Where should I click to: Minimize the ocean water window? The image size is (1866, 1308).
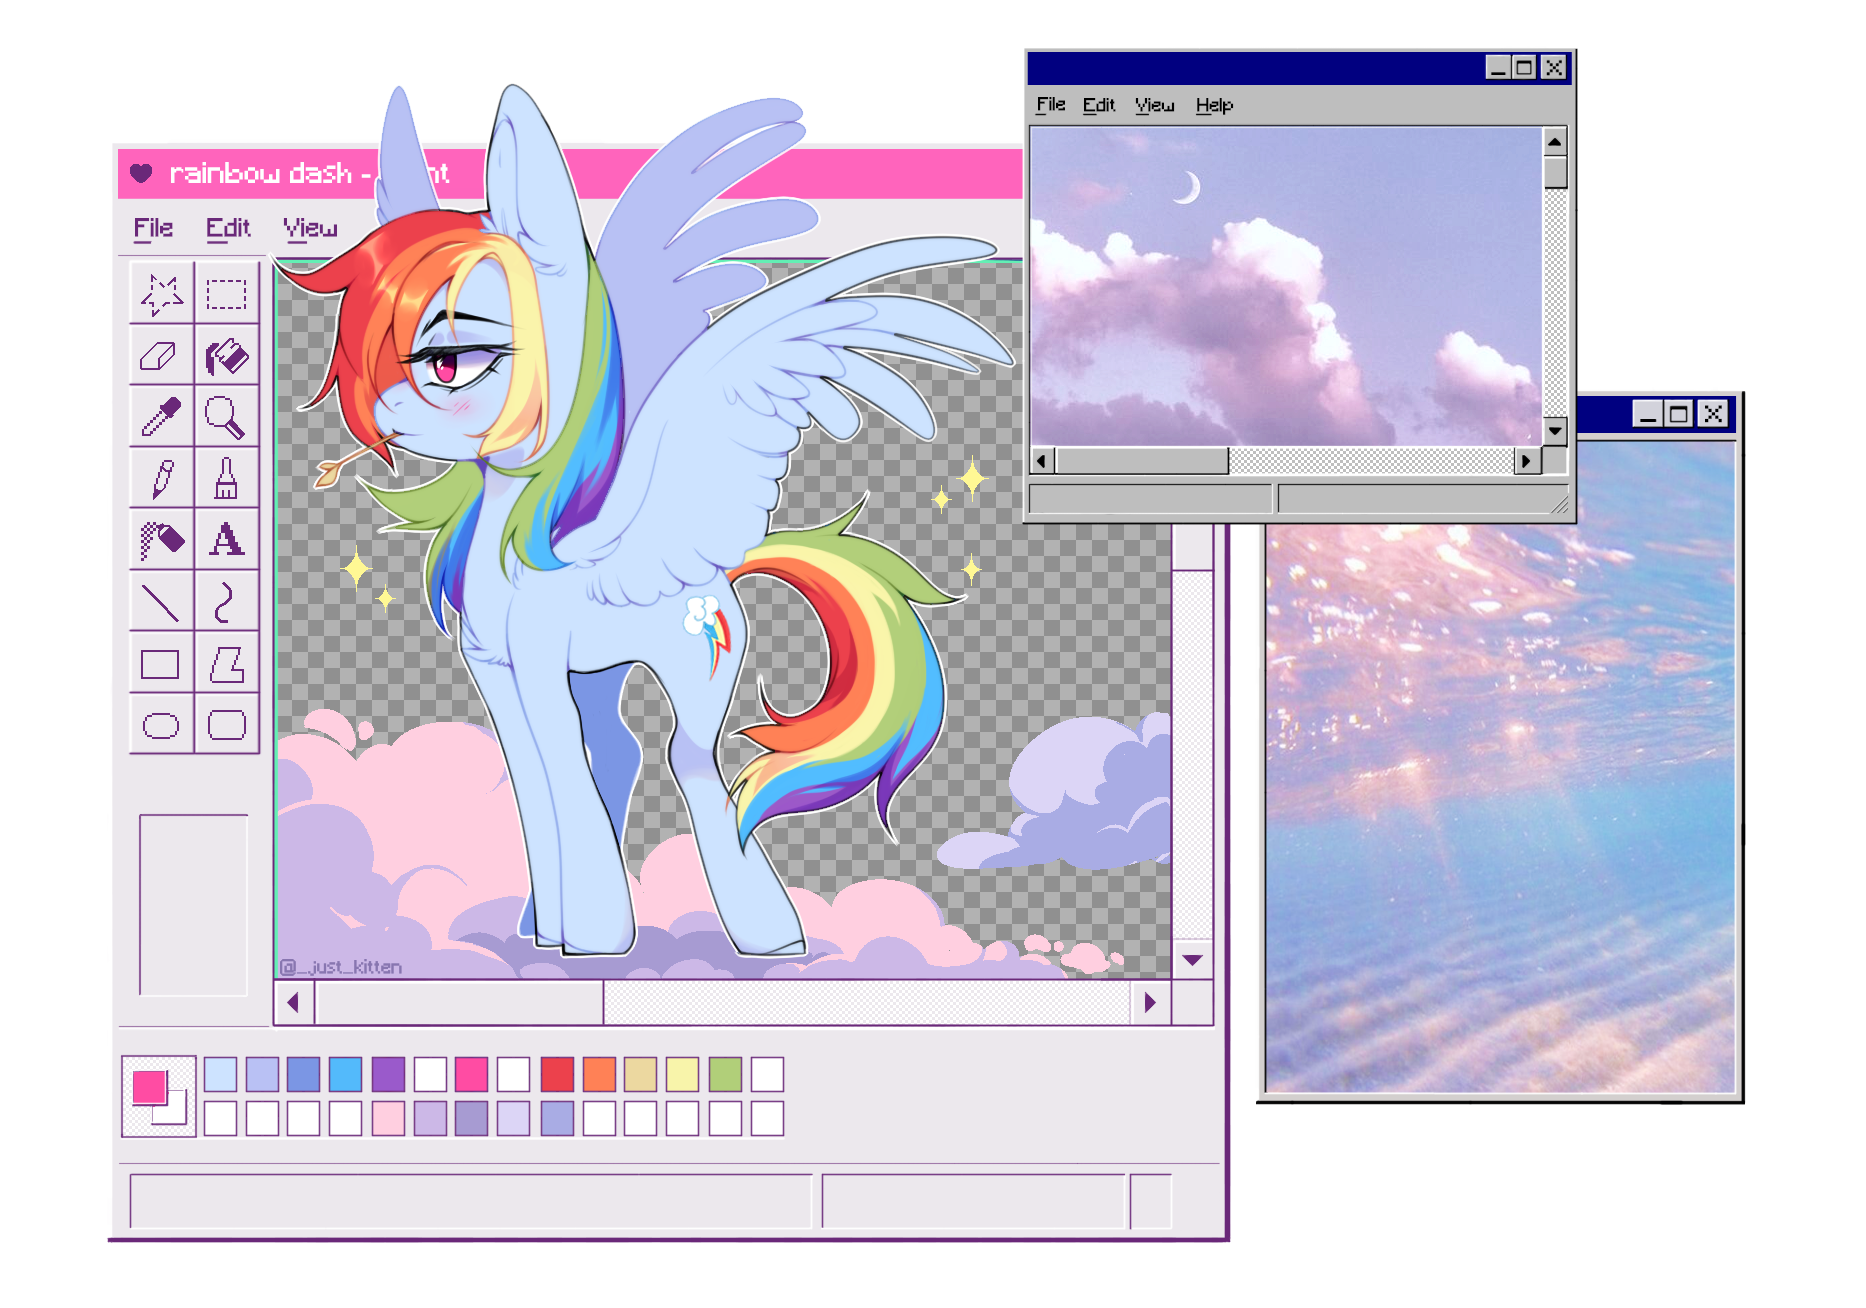(1648, 414)
